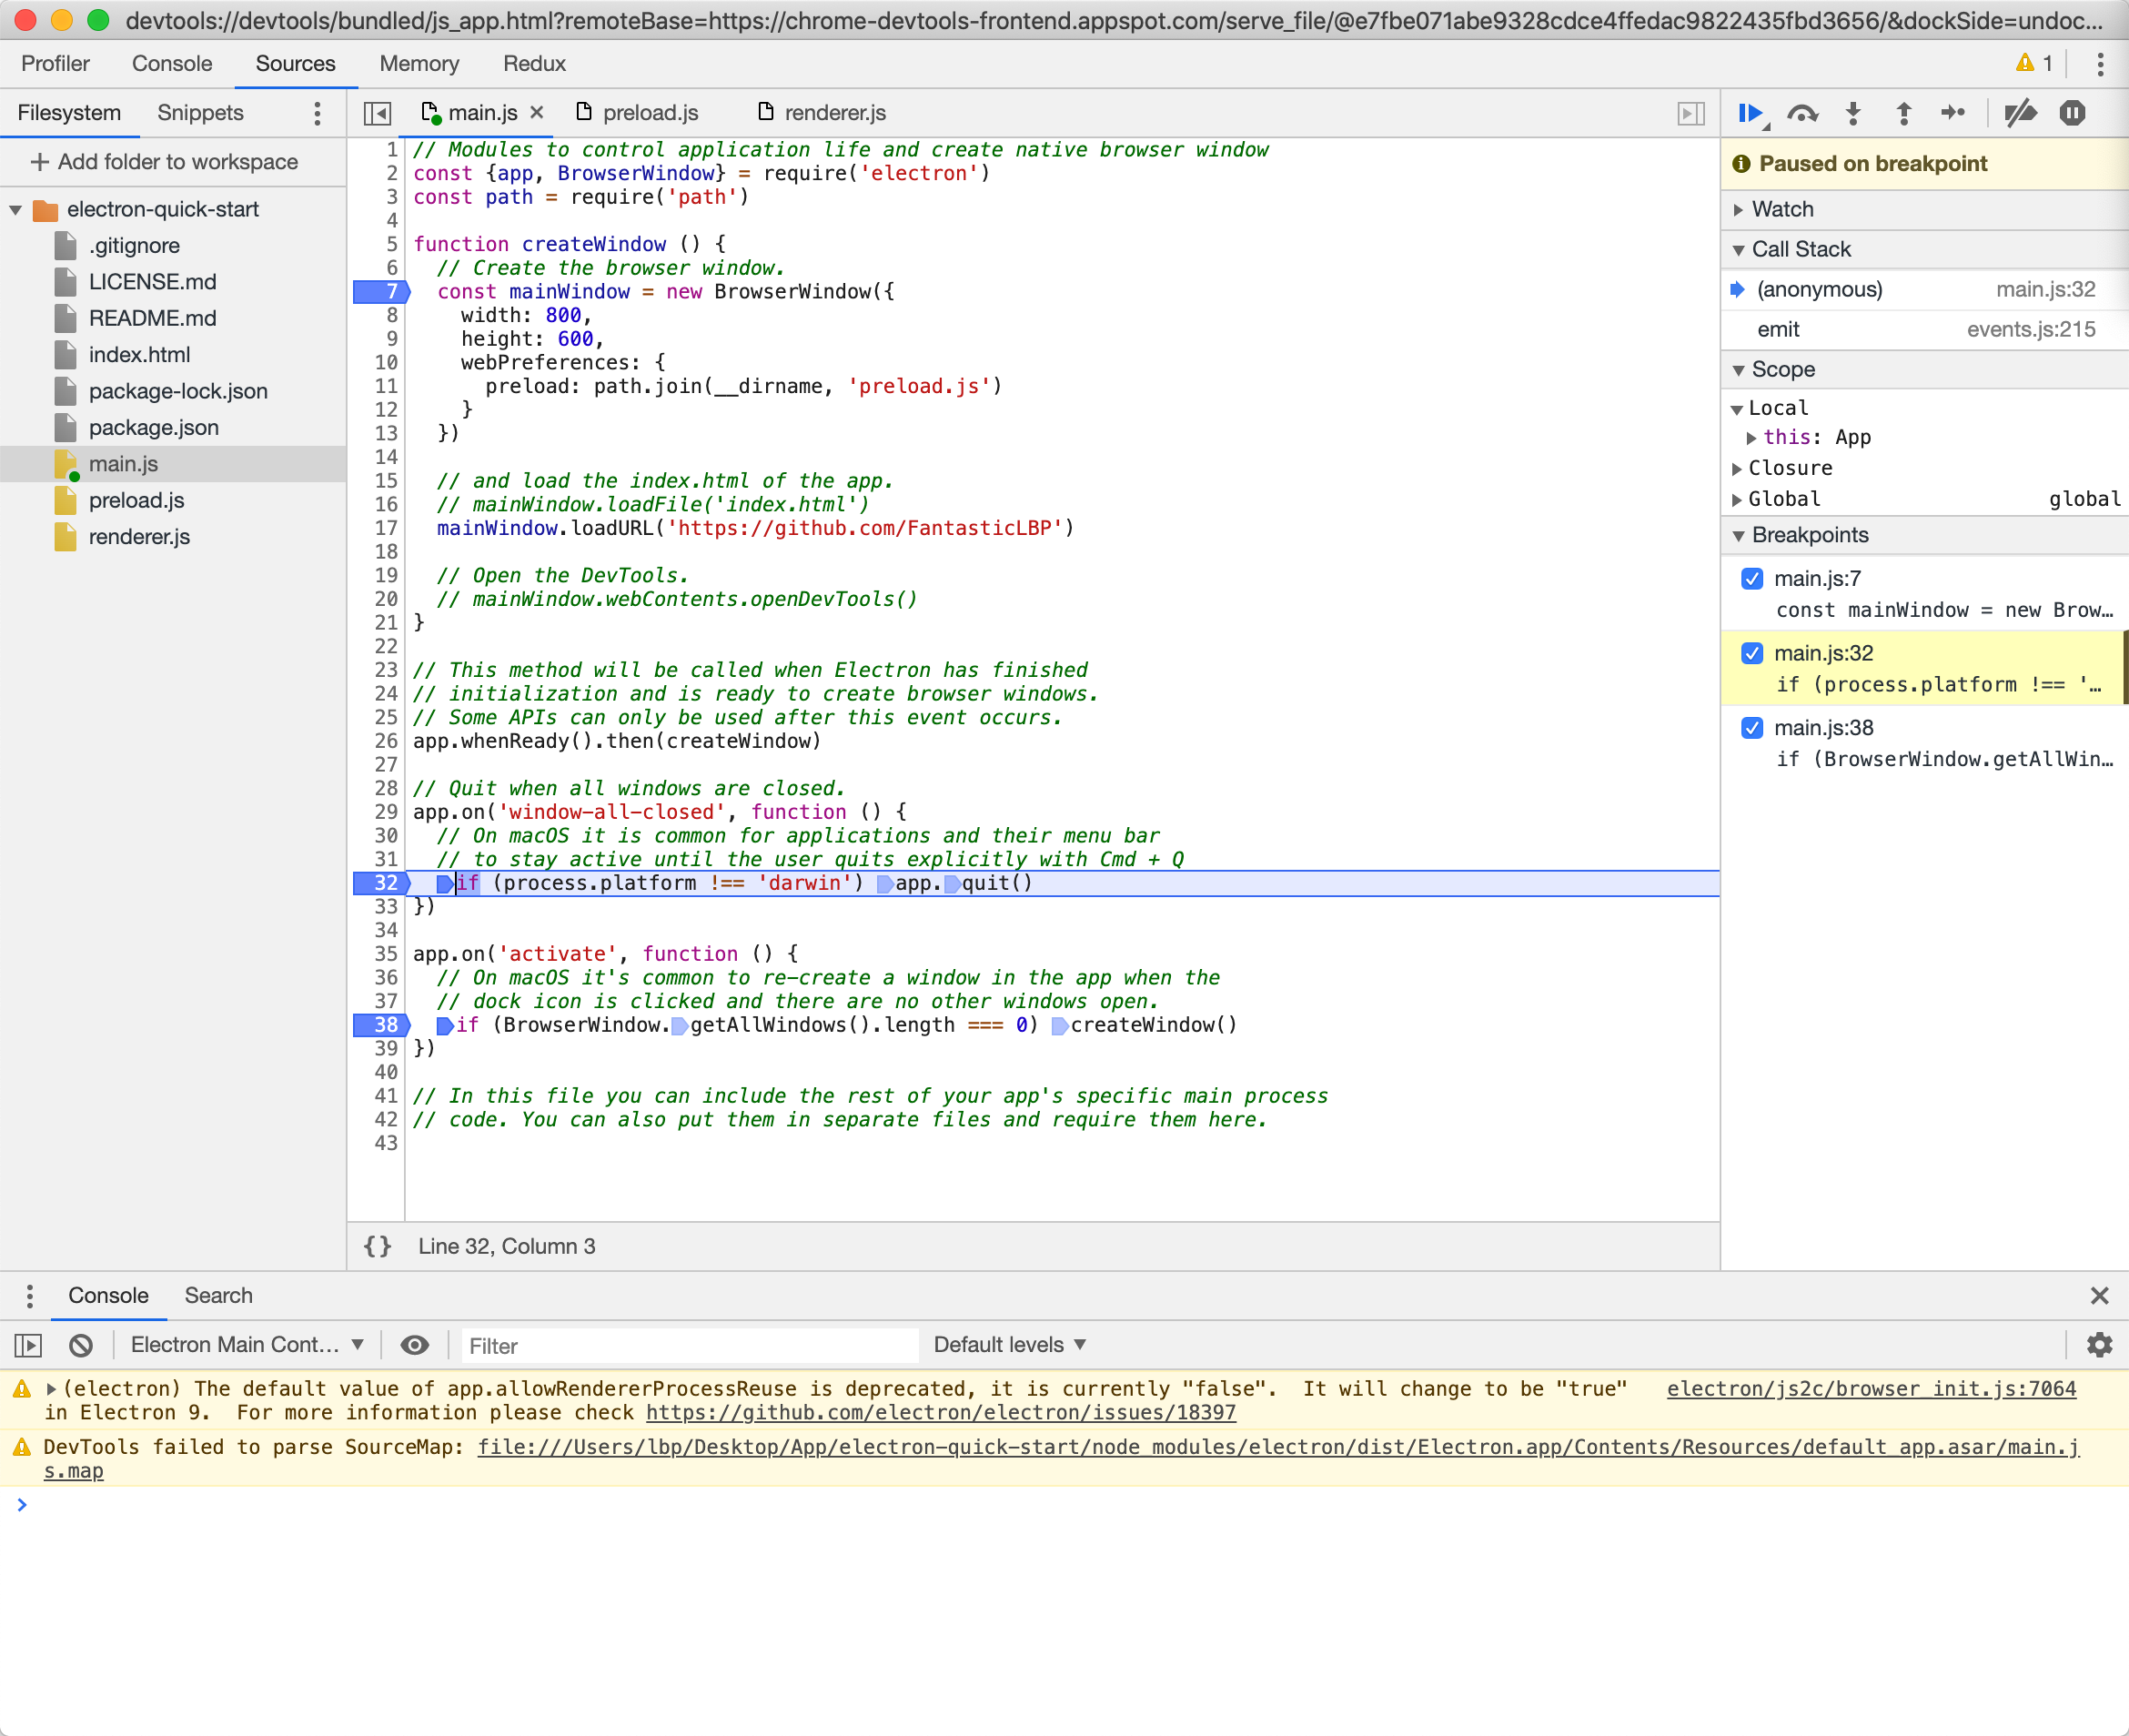The image size is (2129, 1736).
Task: Clear console with the ban icon
Action: (x=81, y=1345)
